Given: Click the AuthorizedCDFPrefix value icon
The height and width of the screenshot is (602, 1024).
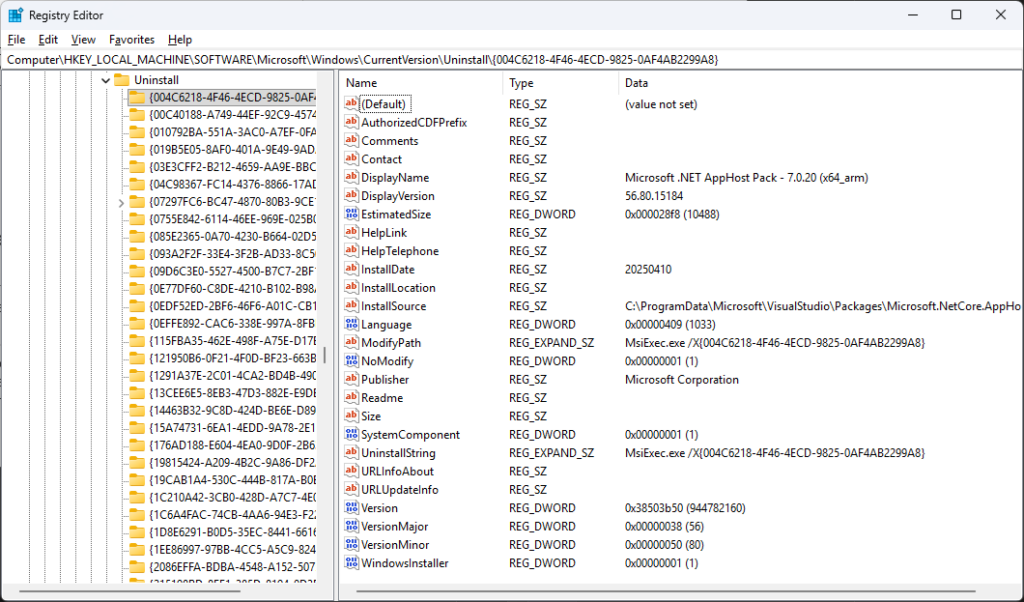Looking at the screenshot, I should (351, 122).
